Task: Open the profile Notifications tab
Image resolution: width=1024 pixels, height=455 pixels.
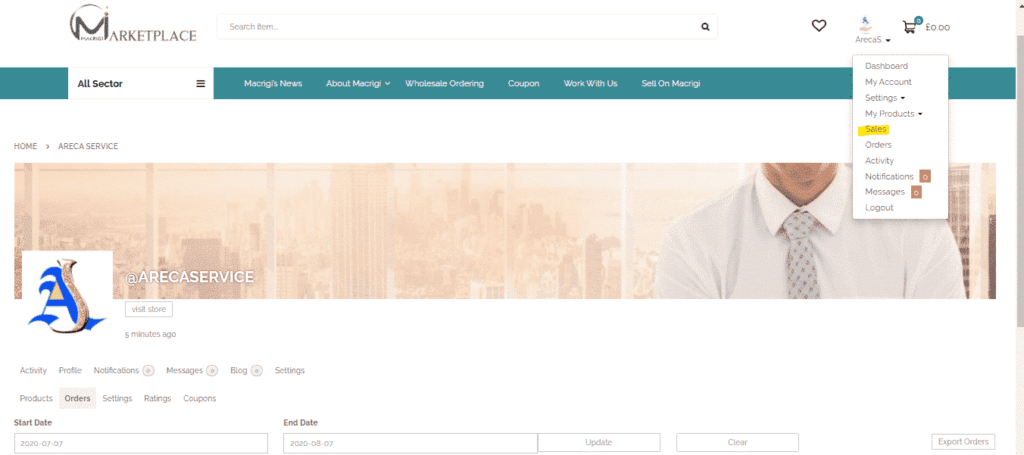Action: pos(116,371)
